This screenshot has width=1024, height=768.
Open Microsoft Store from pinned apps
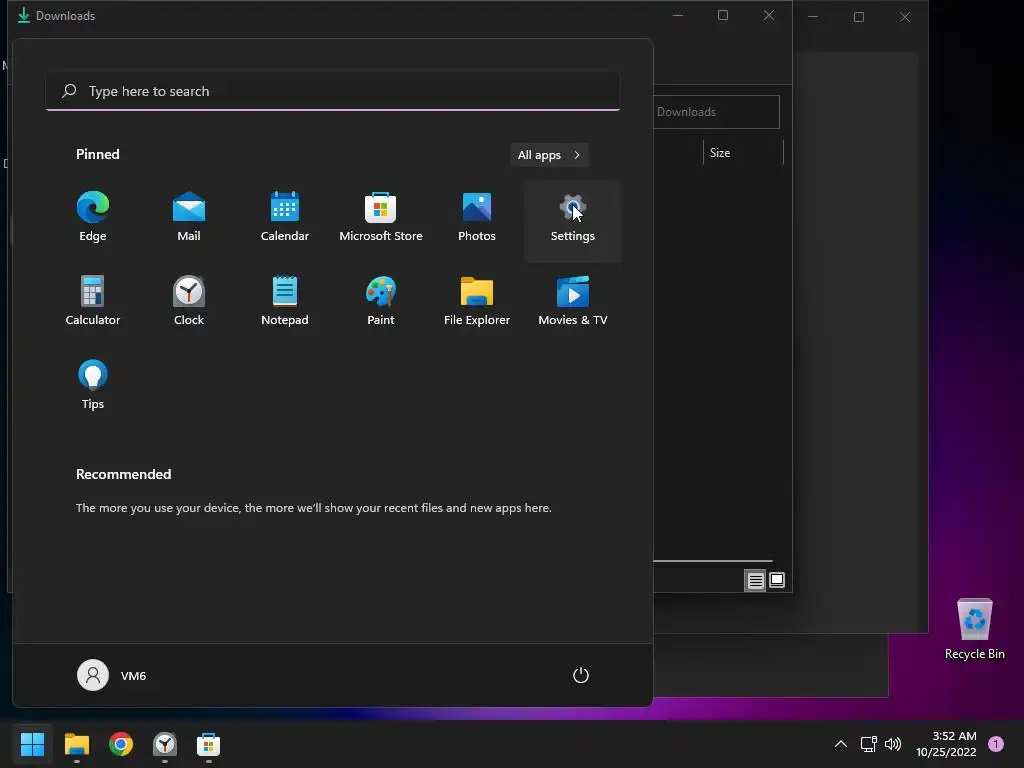pos(381,218)
